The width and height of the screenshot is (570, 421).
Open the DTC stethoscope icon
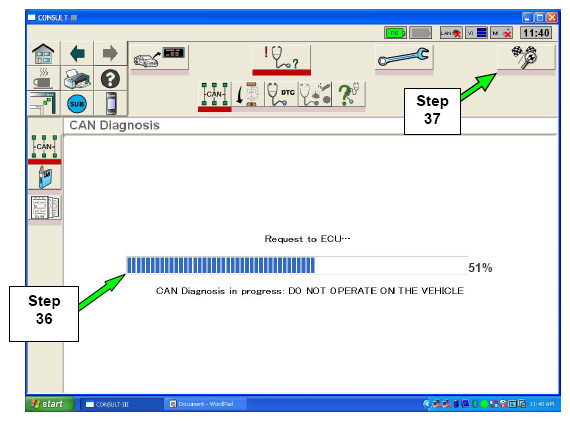[x=281, y=94]
